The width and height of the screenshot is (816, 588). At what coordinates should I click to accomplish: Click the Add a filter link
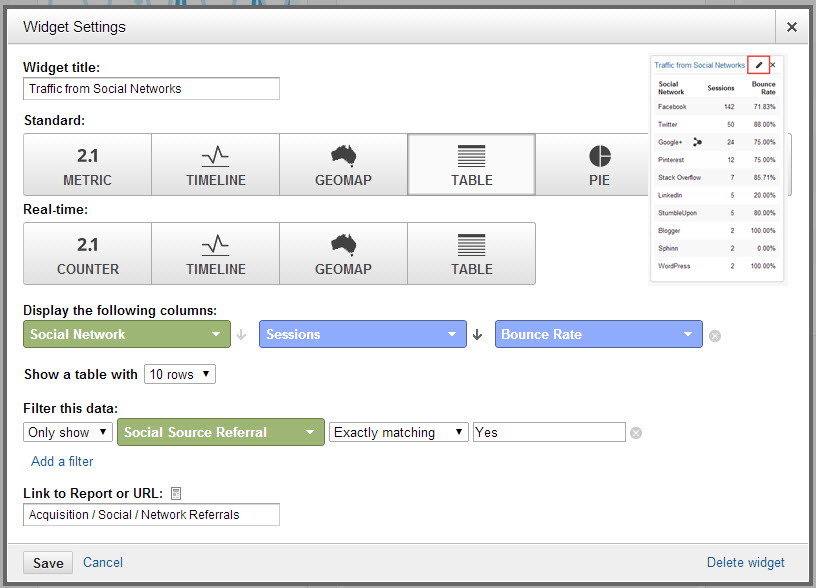(62, 462)
